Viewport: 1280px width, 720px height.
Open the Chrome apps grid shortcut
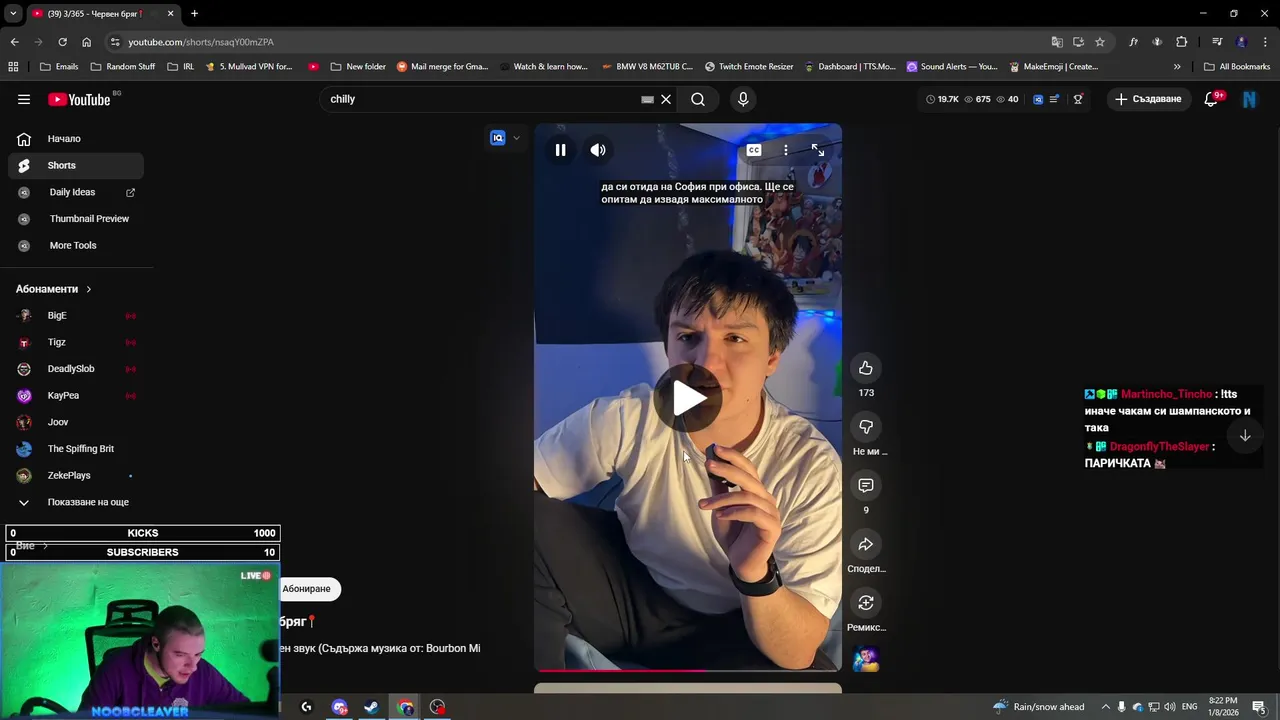point(13,67)
